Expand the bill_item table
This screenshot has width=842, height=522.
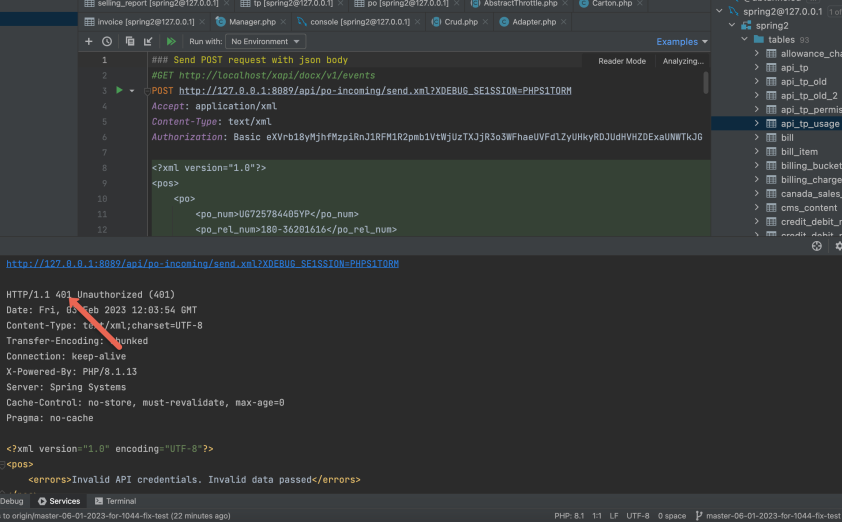756,151
